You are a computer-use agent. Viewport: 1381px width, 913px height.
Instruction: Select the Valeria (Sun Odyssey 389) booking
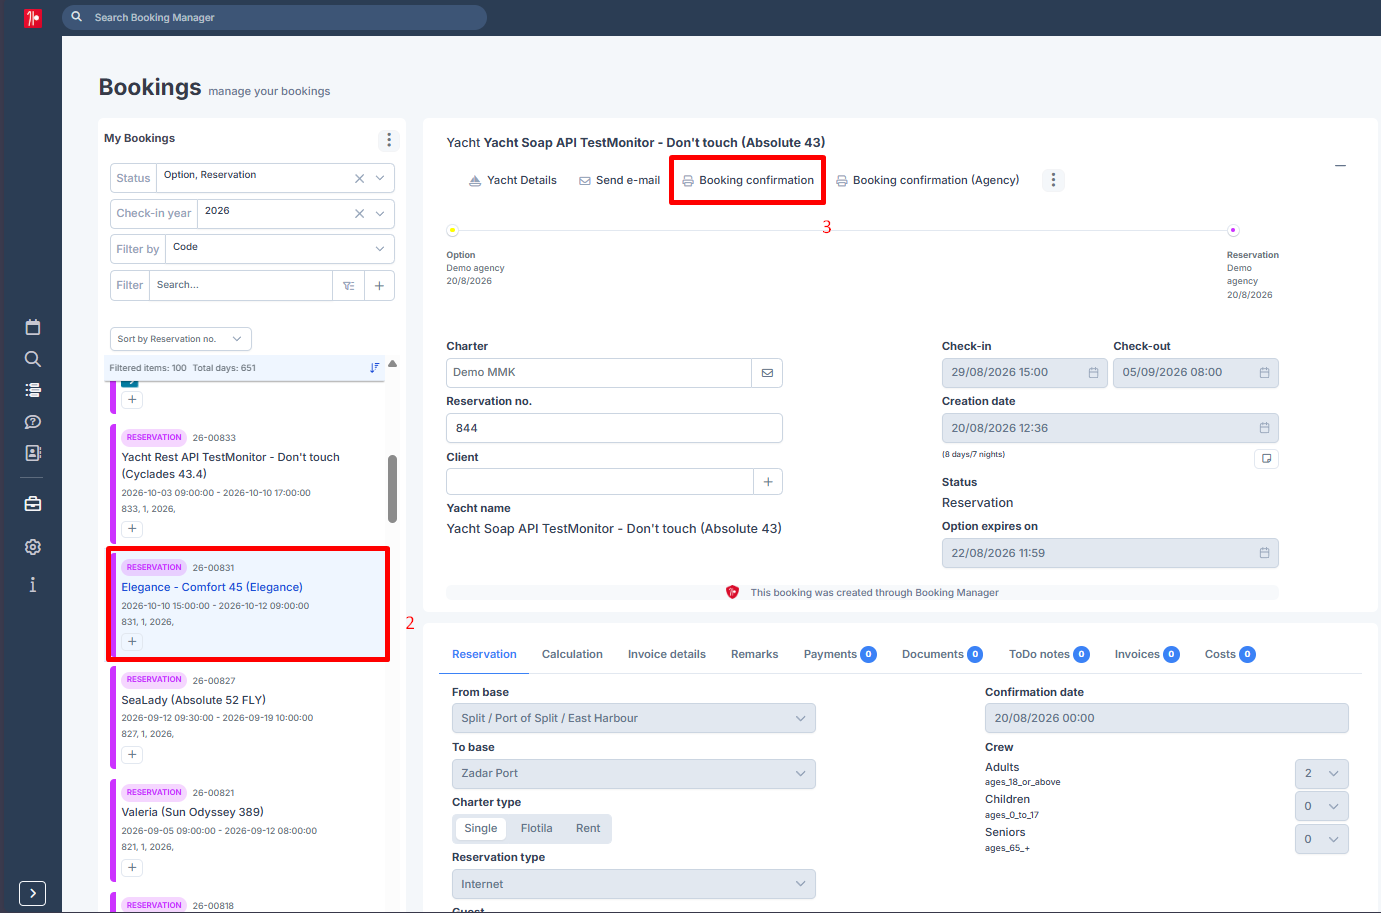tap(248, 830)
